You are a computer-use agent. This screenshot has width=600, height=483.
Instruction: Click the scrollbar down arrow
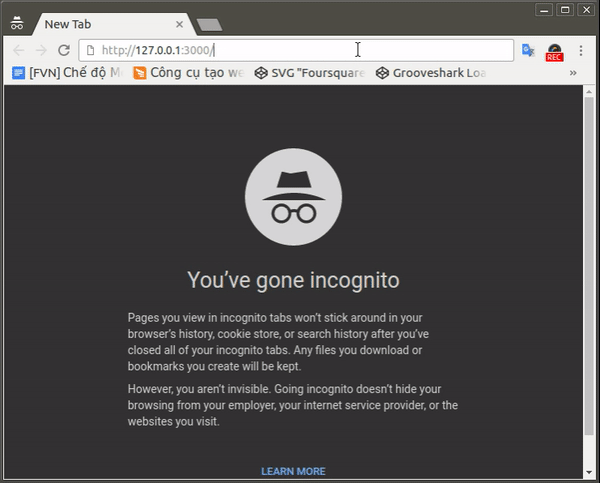click(x=589, y=473)
